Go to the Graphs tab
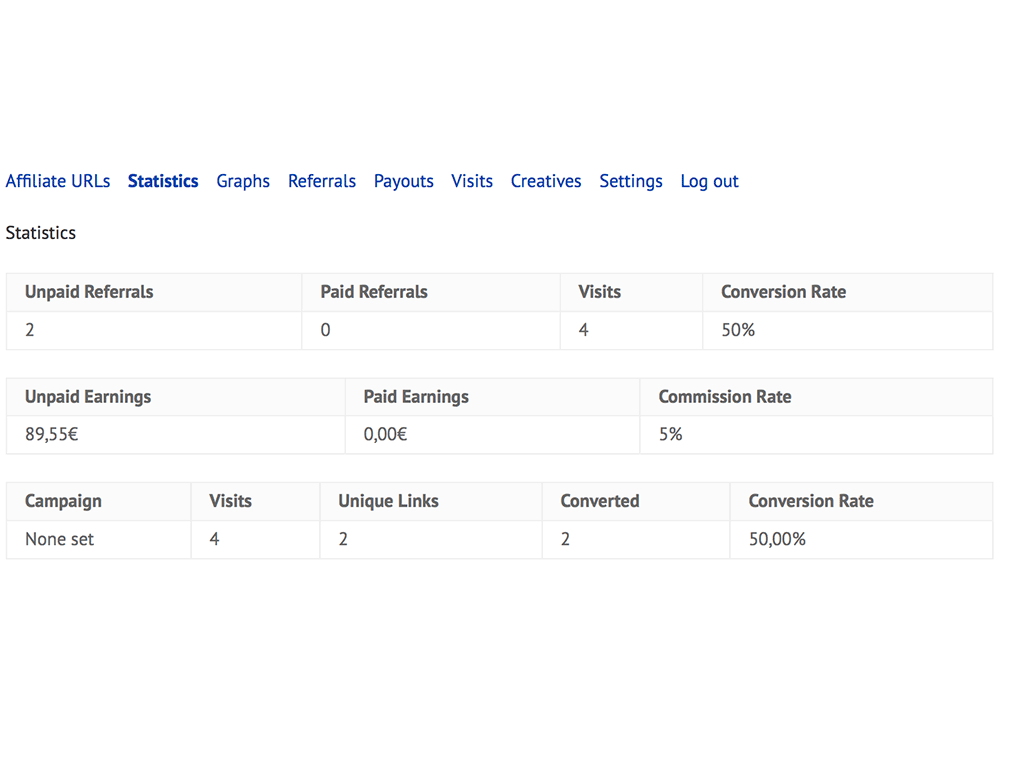Screen dimensions: 1024x768 [243, 182]
